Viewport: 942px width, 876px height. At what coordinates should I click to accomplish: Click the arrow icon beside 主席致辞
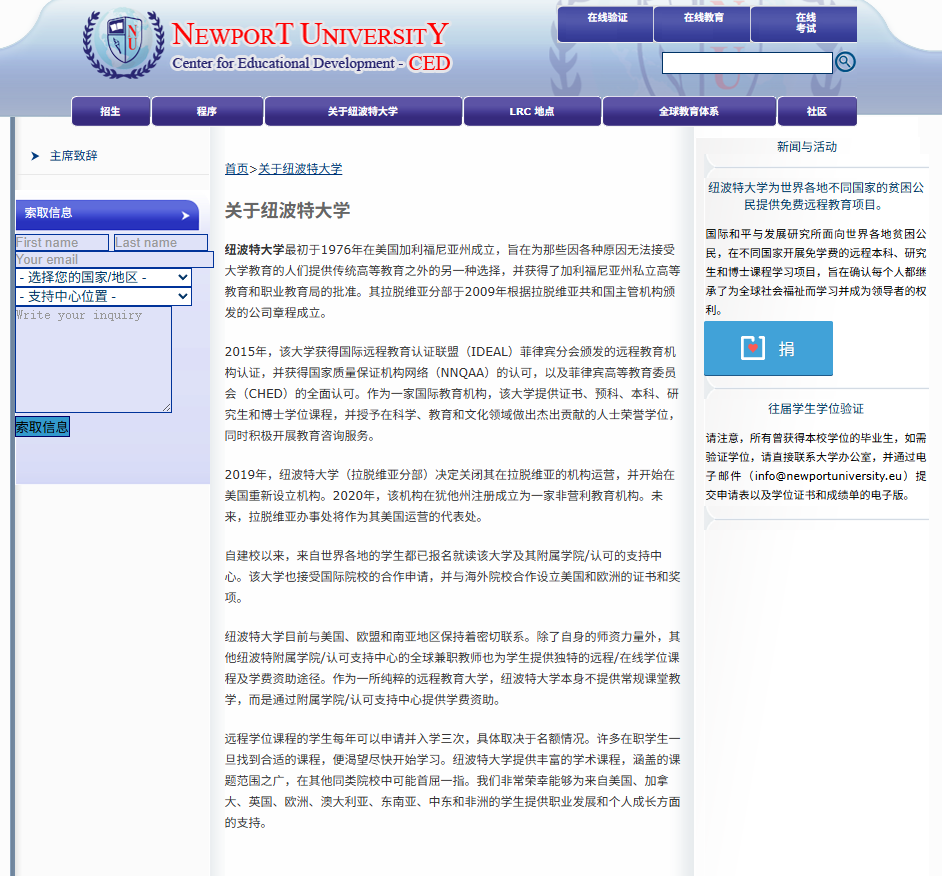35,156
